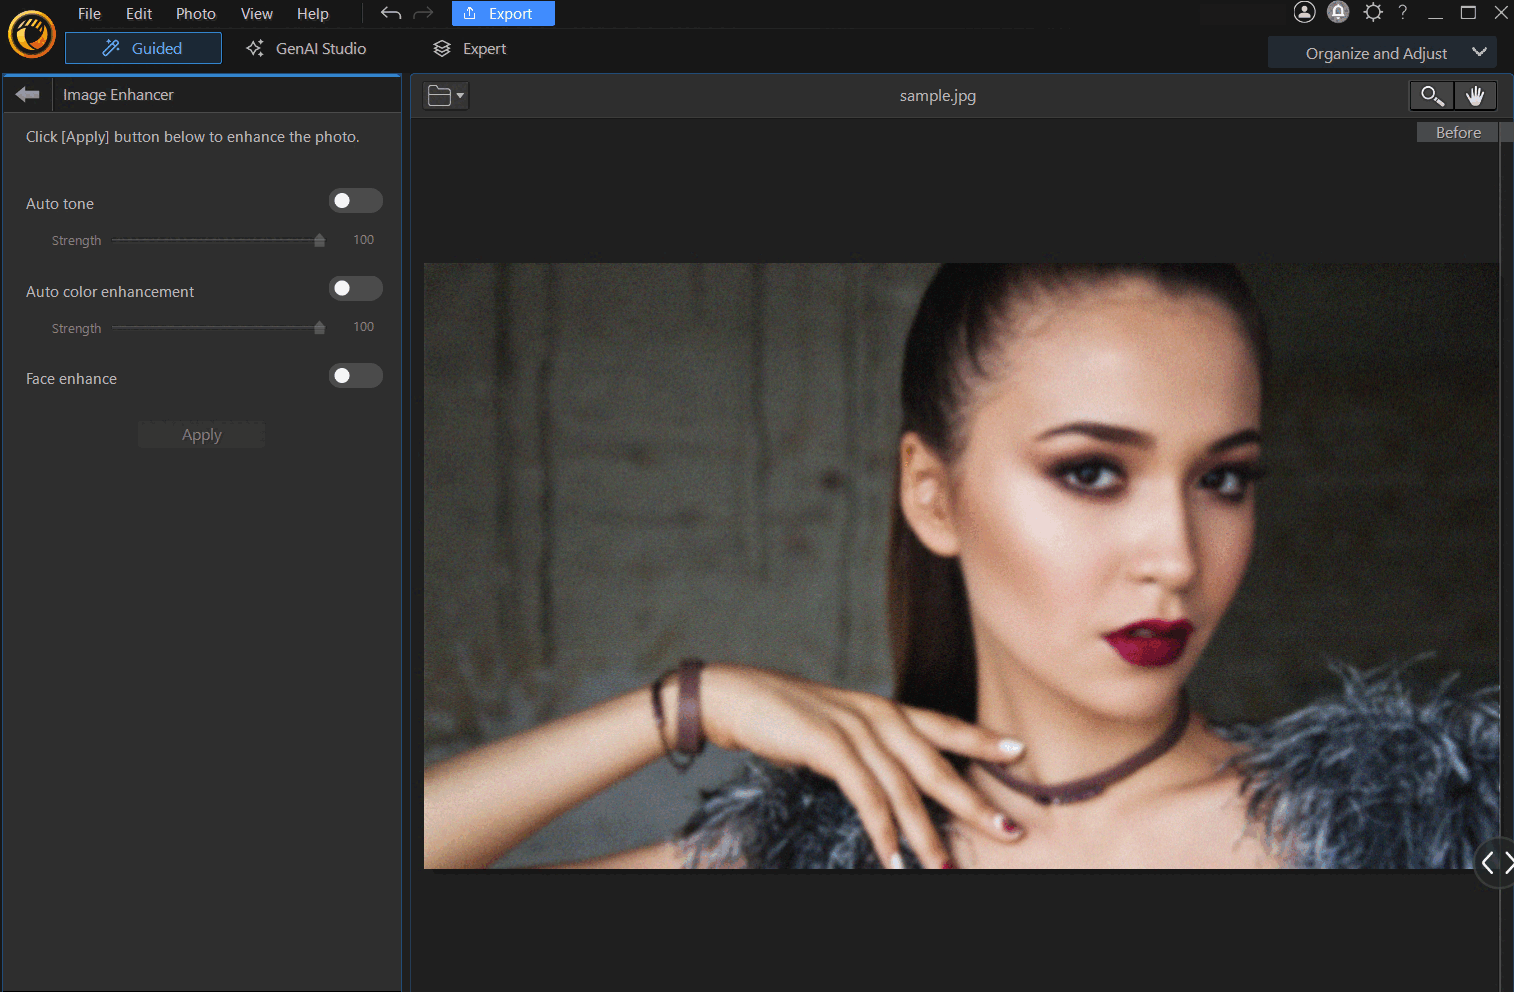The width and height of the screenshot is (1514, 992).
Task: Open the user account panel
Action: [1303, 13]
